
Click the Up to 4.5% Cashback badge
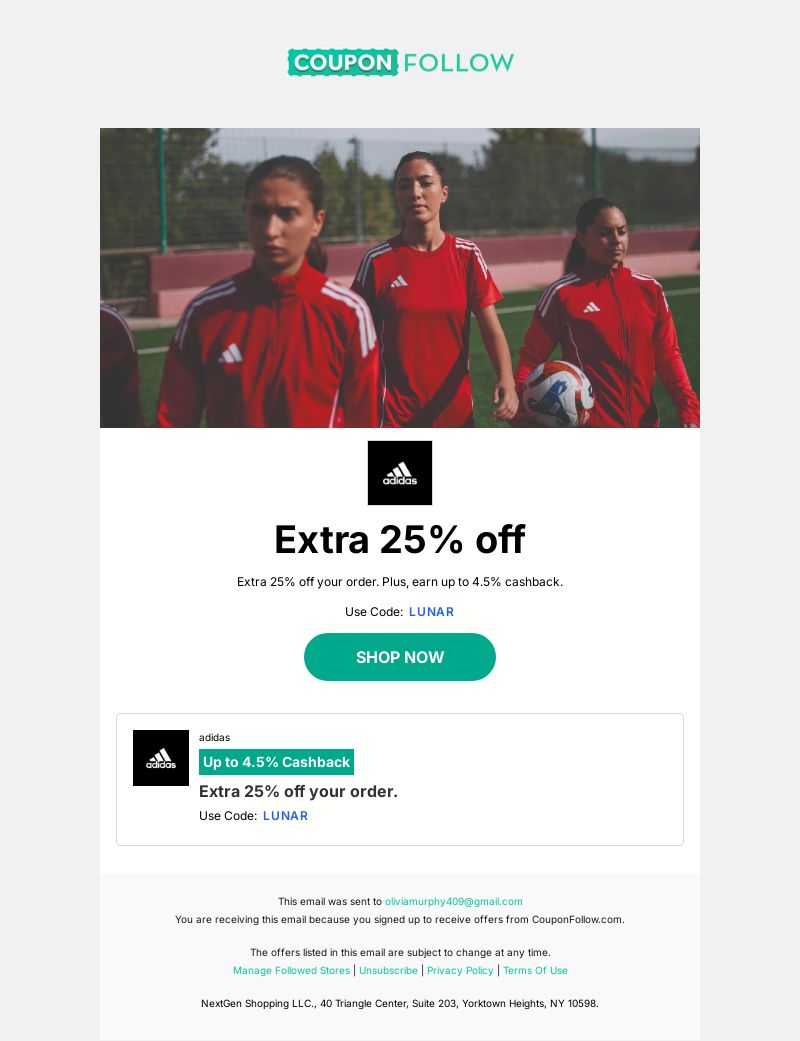point(276,761)
